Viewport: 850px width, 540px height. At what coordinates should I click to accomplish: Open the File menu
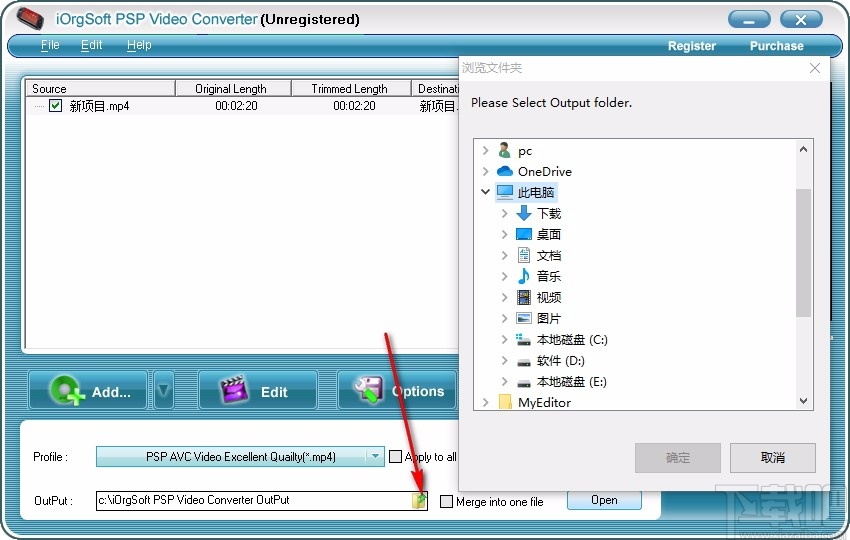click(50, 45)
